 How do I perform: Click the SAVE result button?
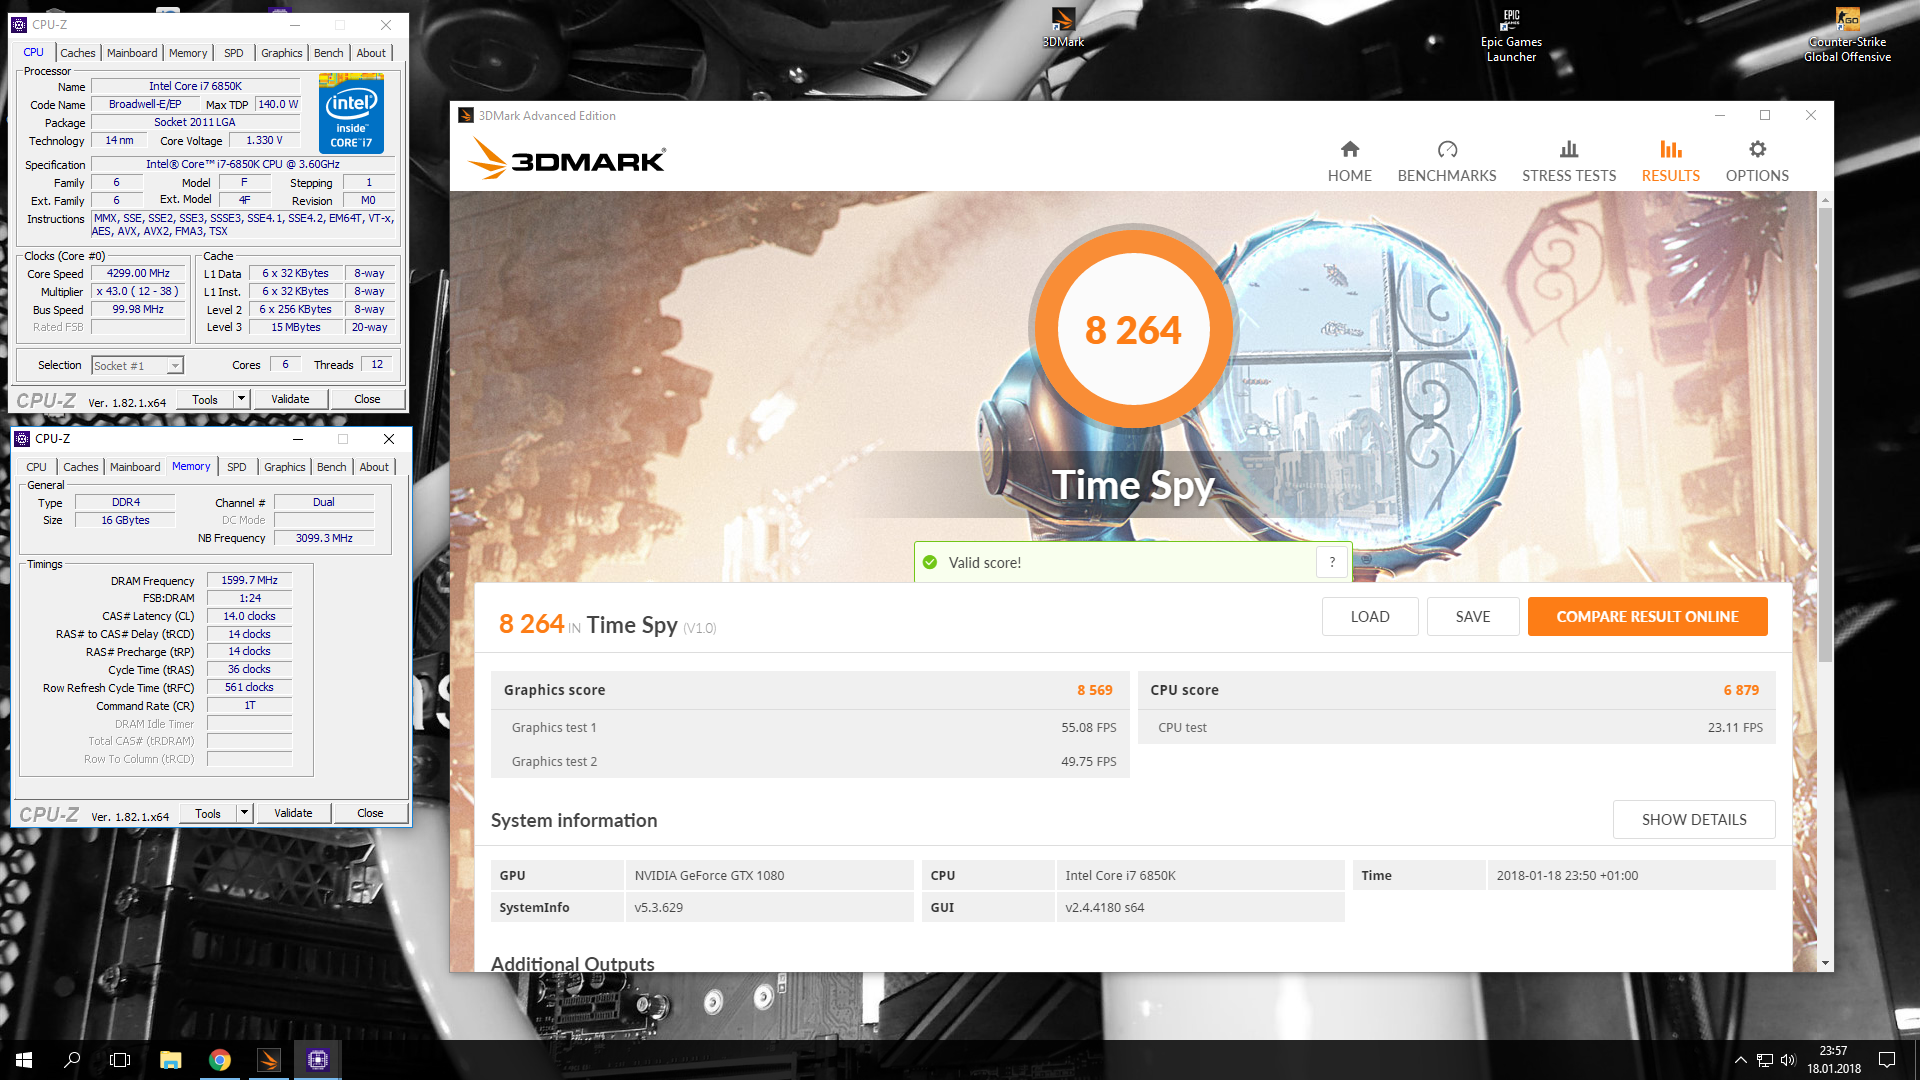pyautogui.click(x=1473, y=617)
